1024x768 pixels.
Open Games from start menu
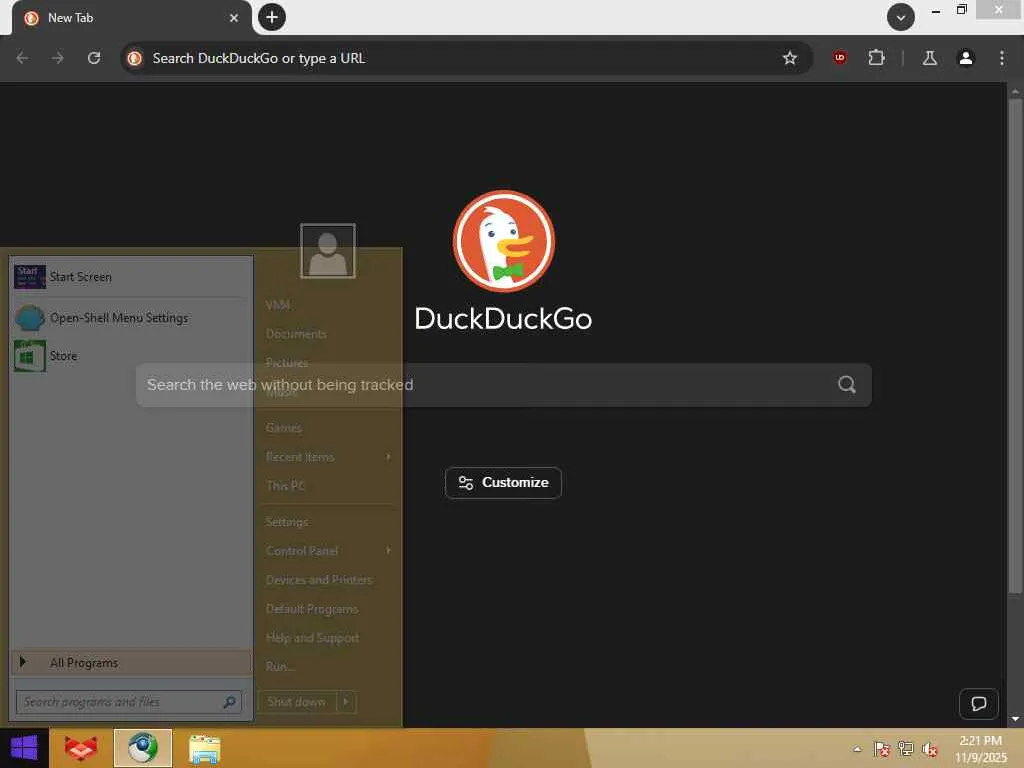(284, 428)
